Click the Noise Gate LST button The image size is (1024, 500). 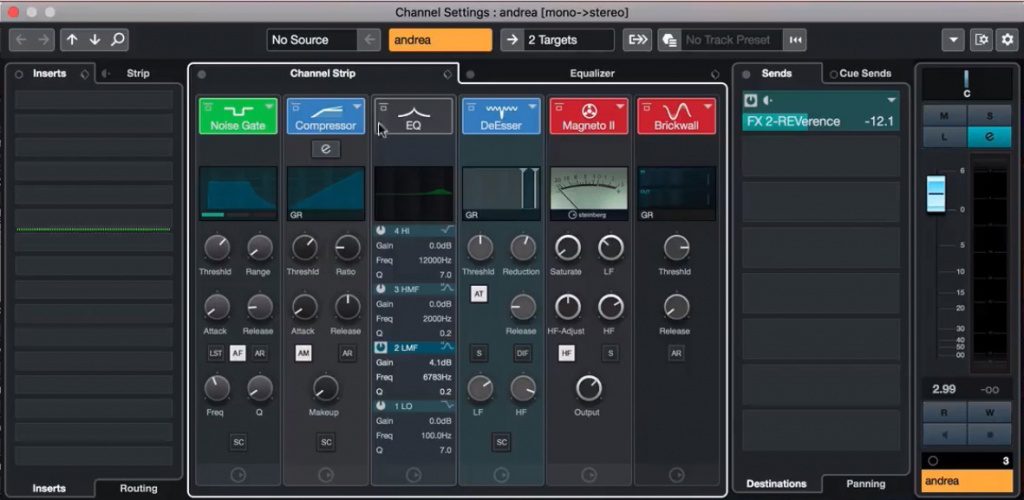click(216, 353)
